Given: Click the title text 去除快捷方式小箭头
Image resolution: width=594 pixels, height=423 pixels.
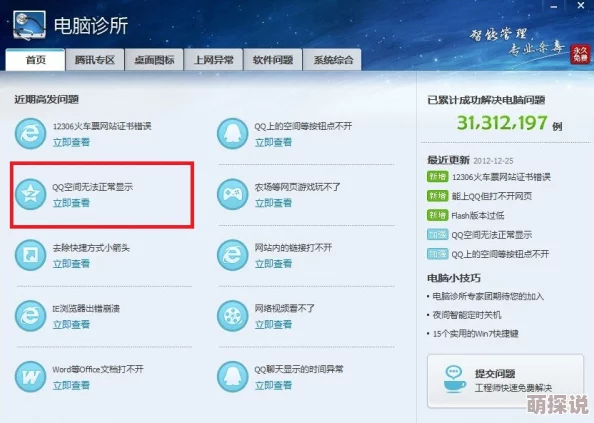Looking at the screenshot, I should coord(91,248).
